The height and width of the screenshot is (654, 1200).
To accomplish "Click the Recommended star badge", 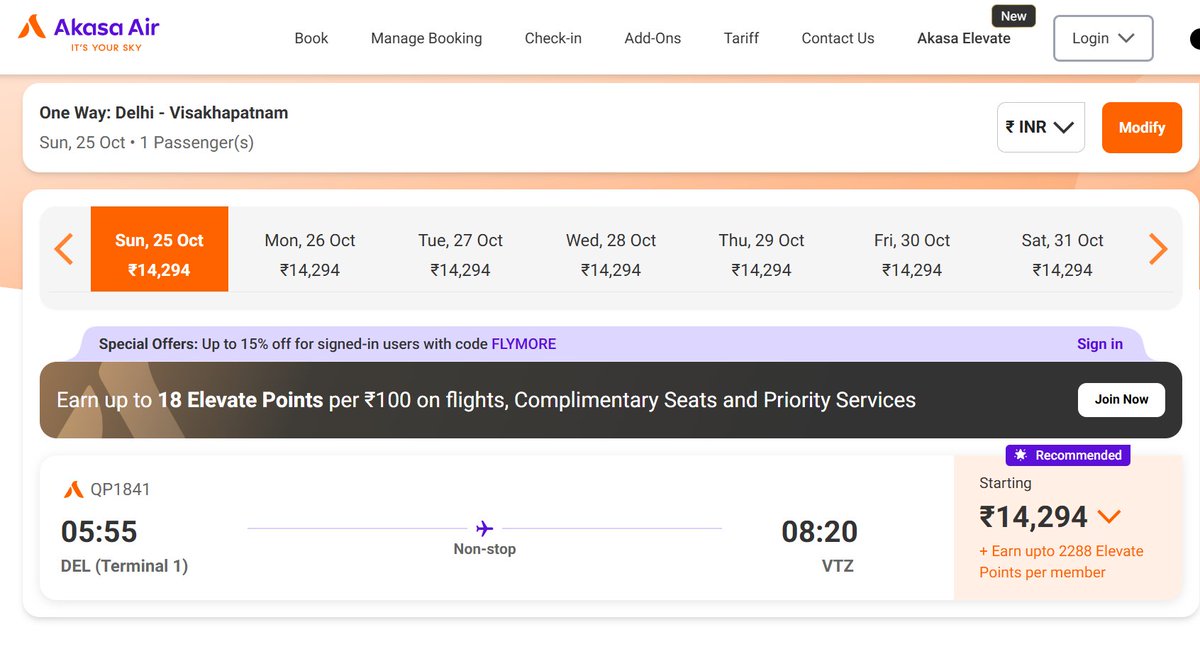I will (1068, 455).
